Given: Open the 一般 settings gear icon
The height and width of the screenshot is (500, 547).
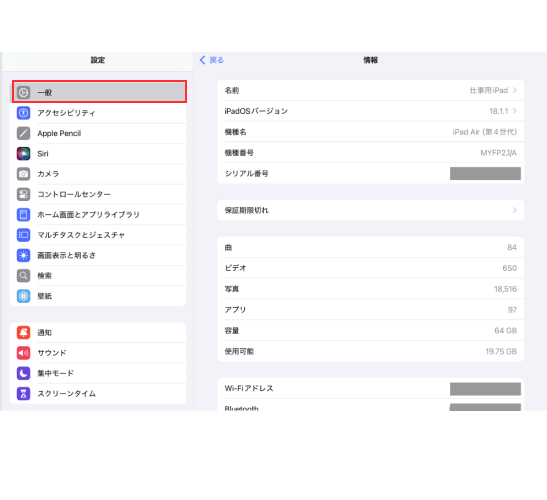Looking at the screenshot, I should point(23,92).
